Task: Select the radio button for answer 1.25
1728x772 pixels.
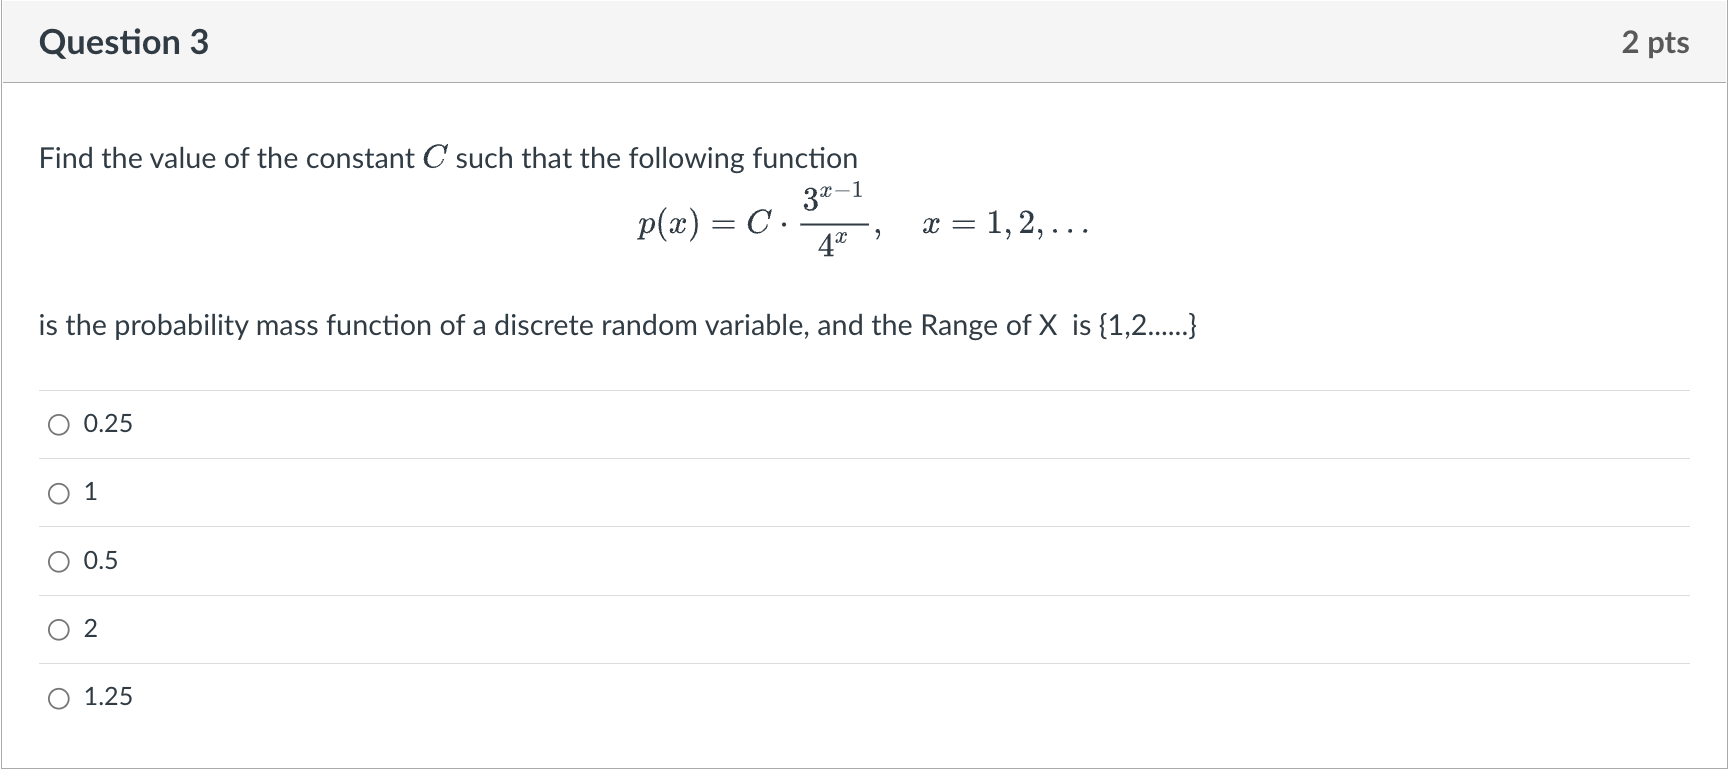Action: pyautogui.click(x=58, y=698)
